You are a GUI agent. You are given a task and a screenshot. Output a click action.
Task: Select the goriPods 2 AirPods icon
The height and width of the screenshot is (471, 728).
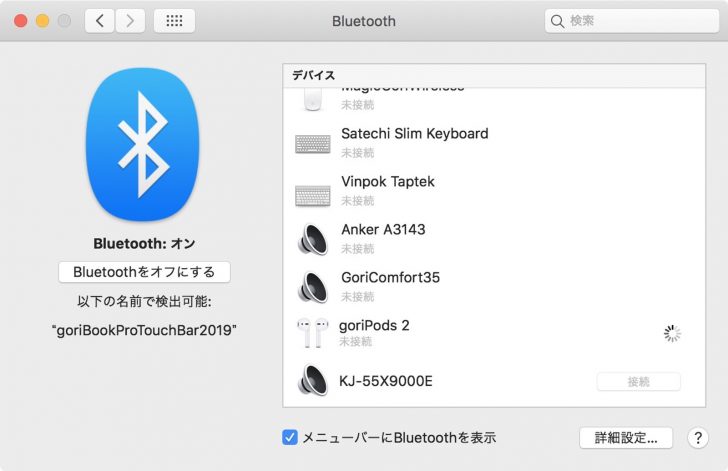[x=312, y=333]
